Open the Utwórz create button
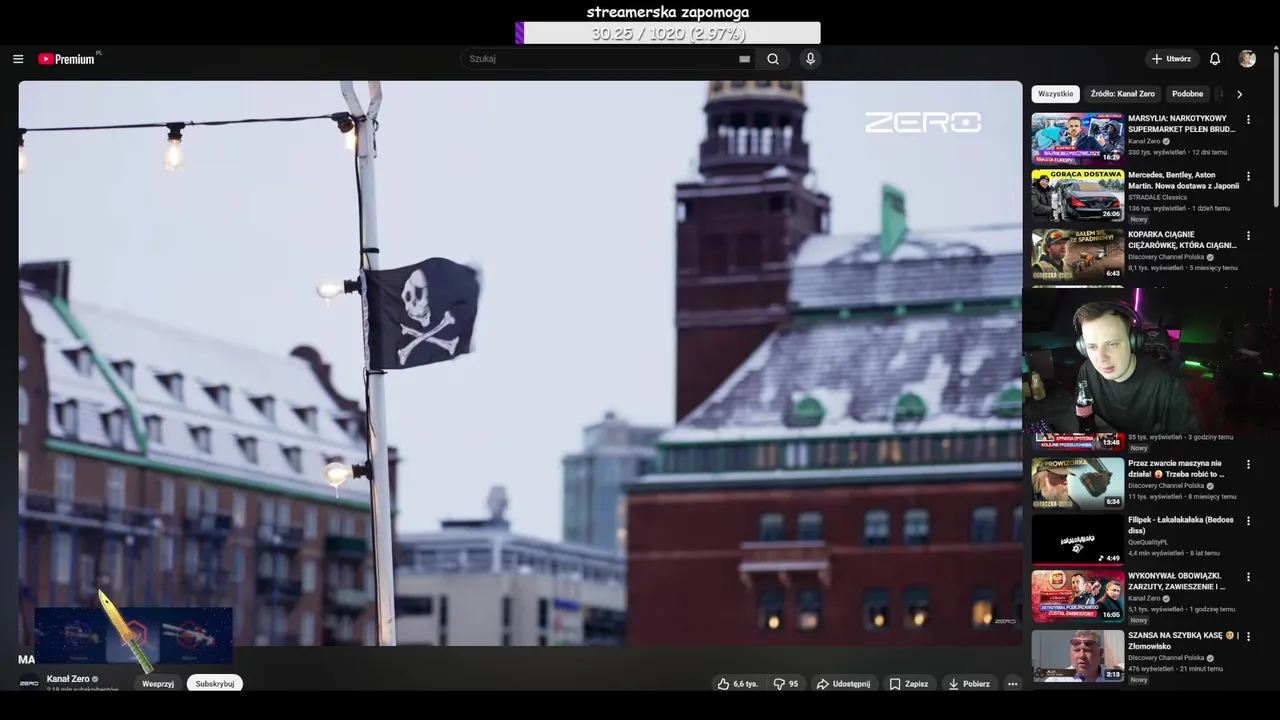This screenshot has width=1280, height=720. (x=1172, y=59)
